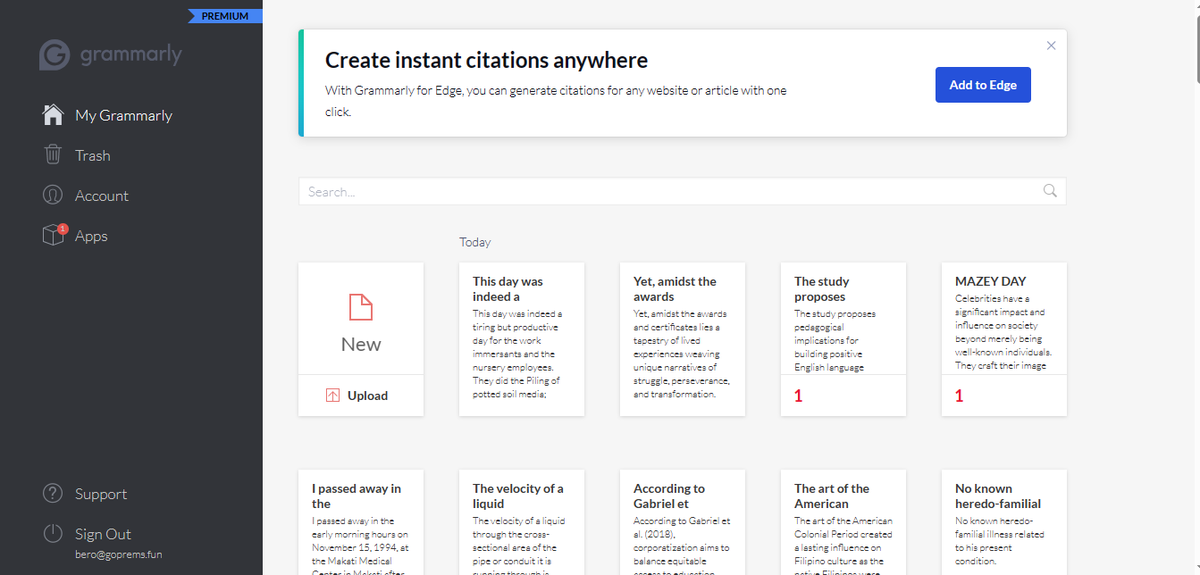Click the bero@goprems.fun email text

pyautogui.click(x=118, y=554)
